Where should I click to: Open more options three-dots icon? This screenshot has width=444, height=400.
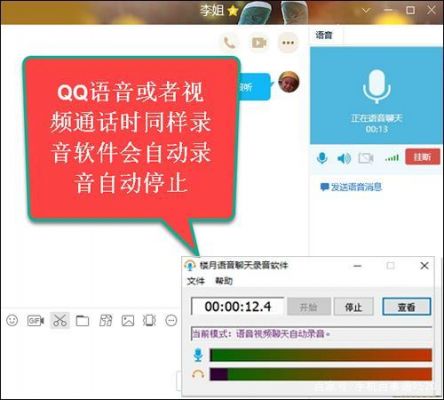(288, 43)
